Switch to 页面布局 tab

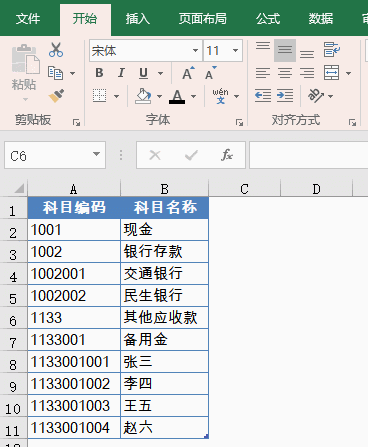pos(203,19)
